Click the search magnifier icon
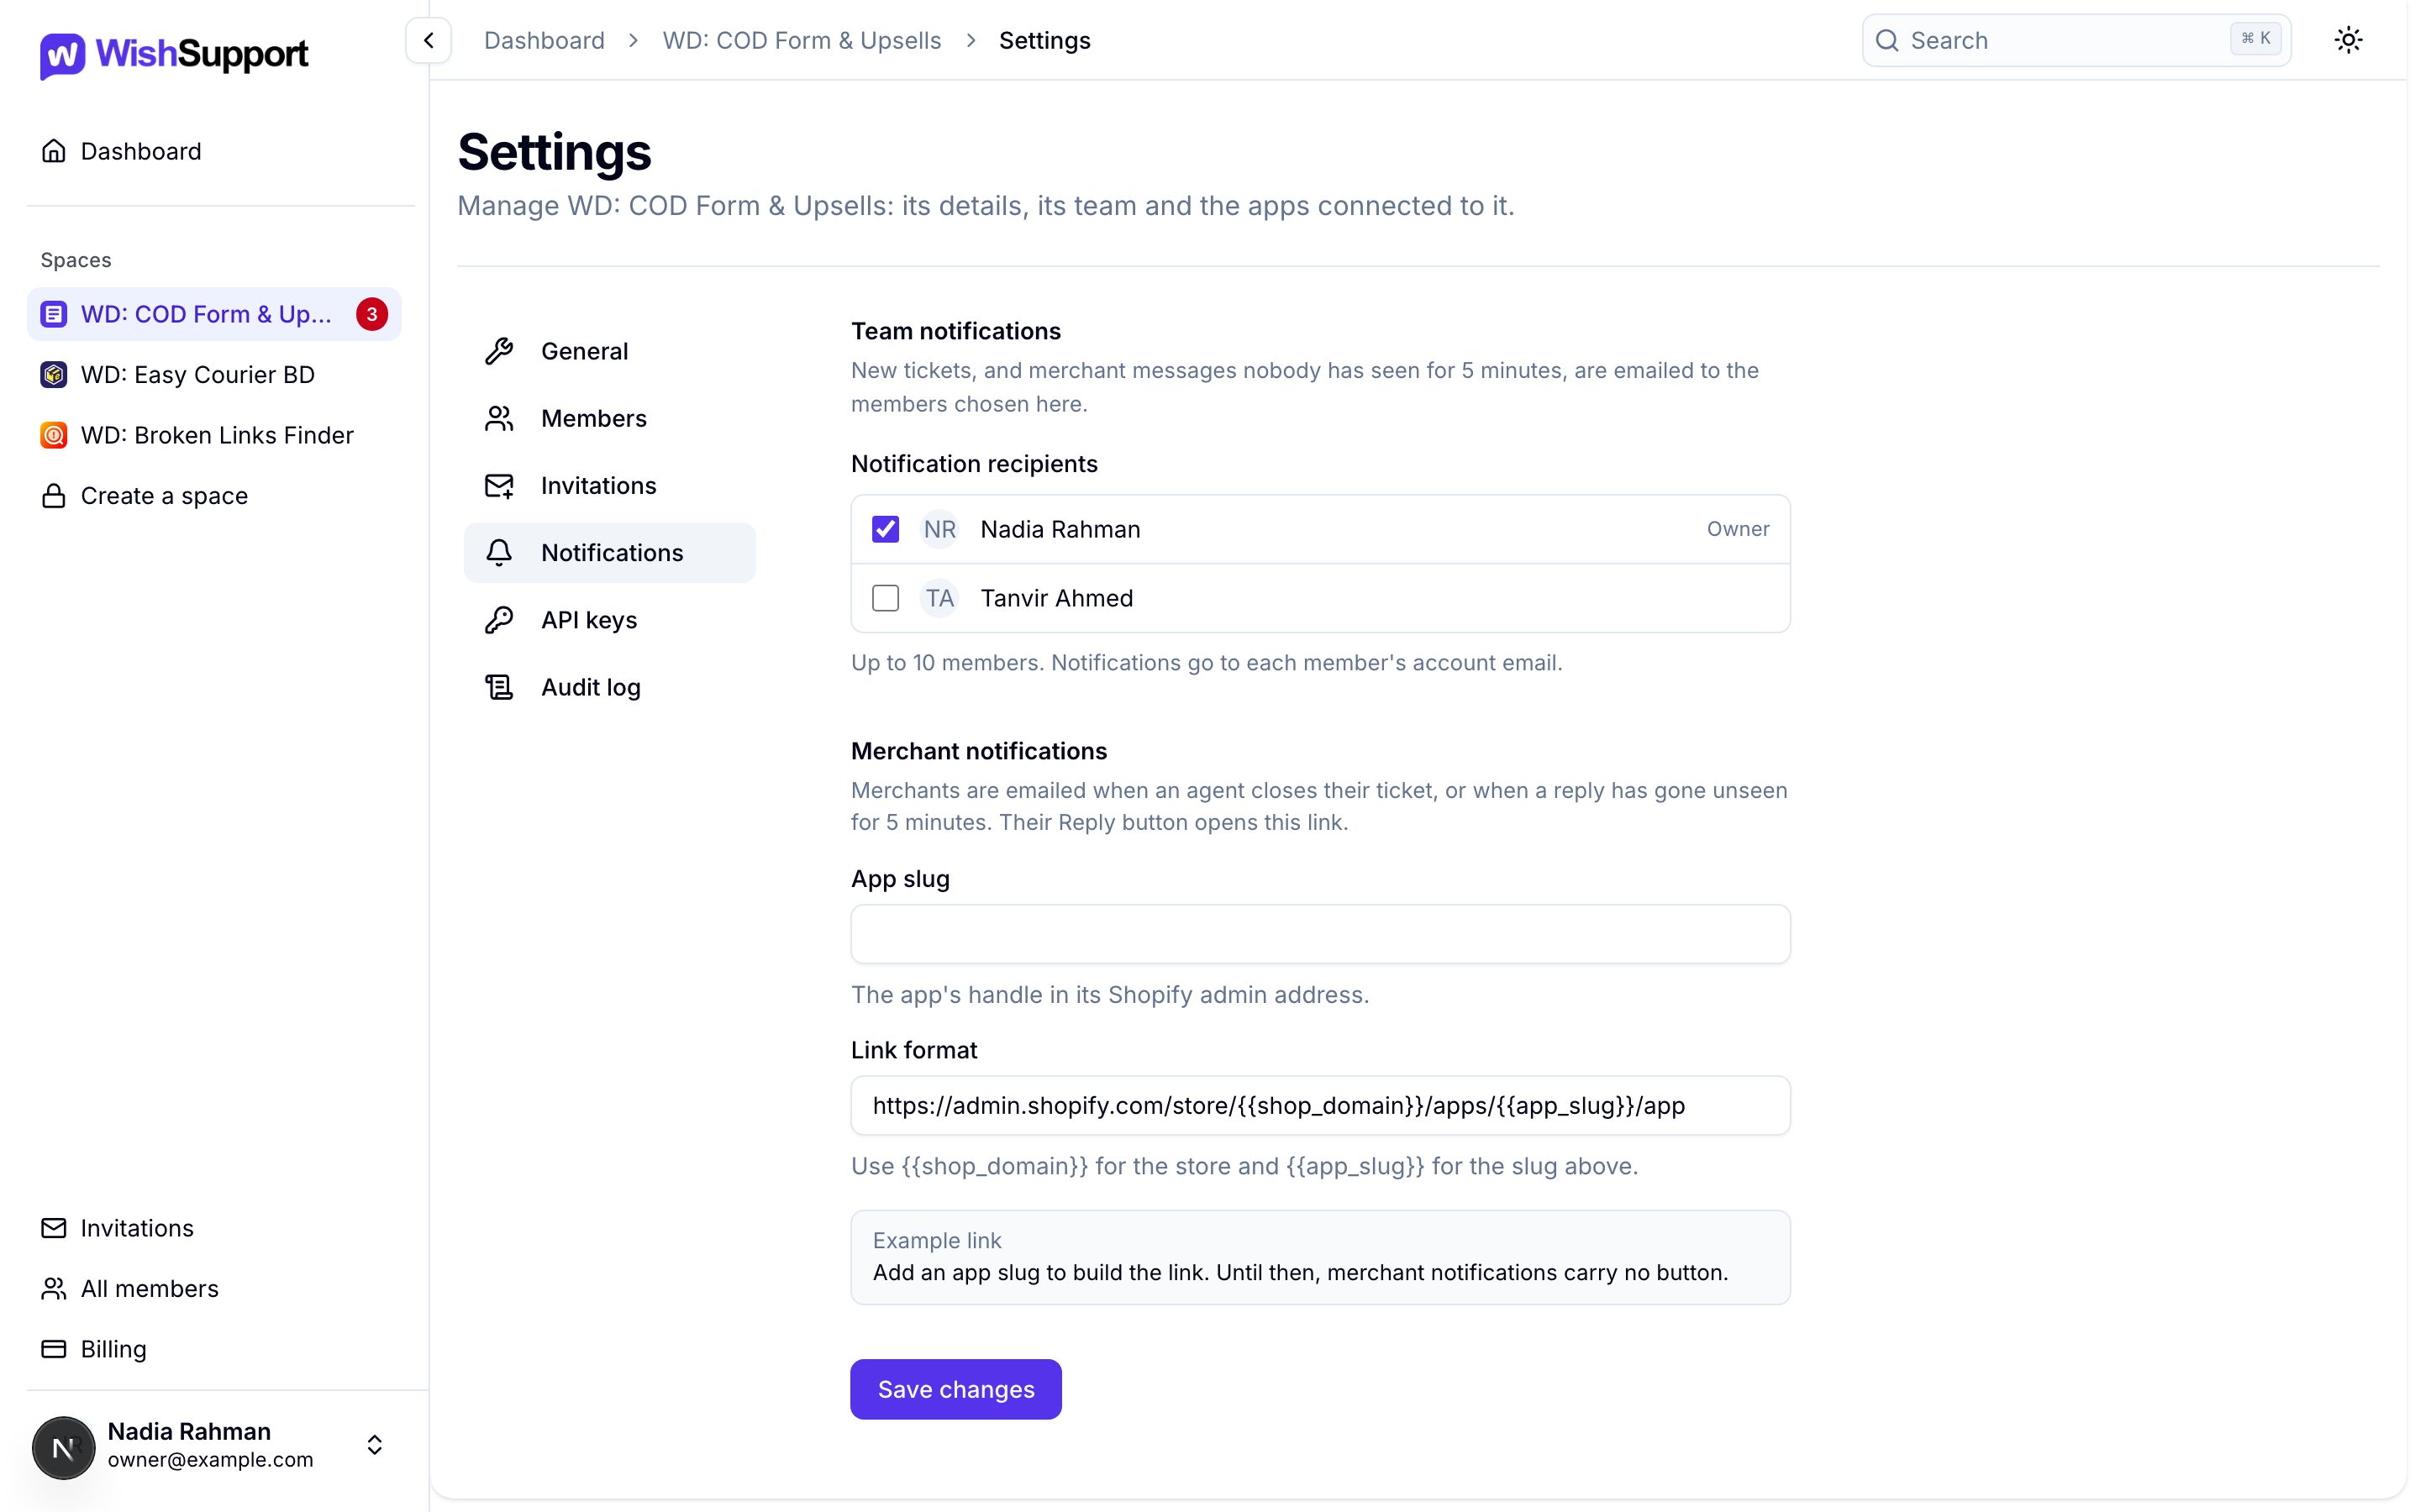Image resolution: width=2420 pixels, height=1512 pixels. tap(1886, 40)
